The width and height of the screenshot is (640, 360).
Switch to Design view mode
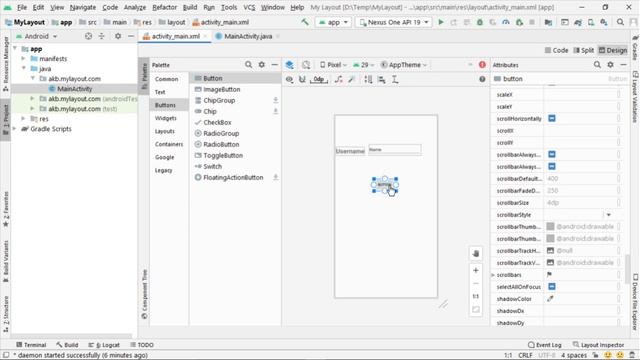(613, 50)
